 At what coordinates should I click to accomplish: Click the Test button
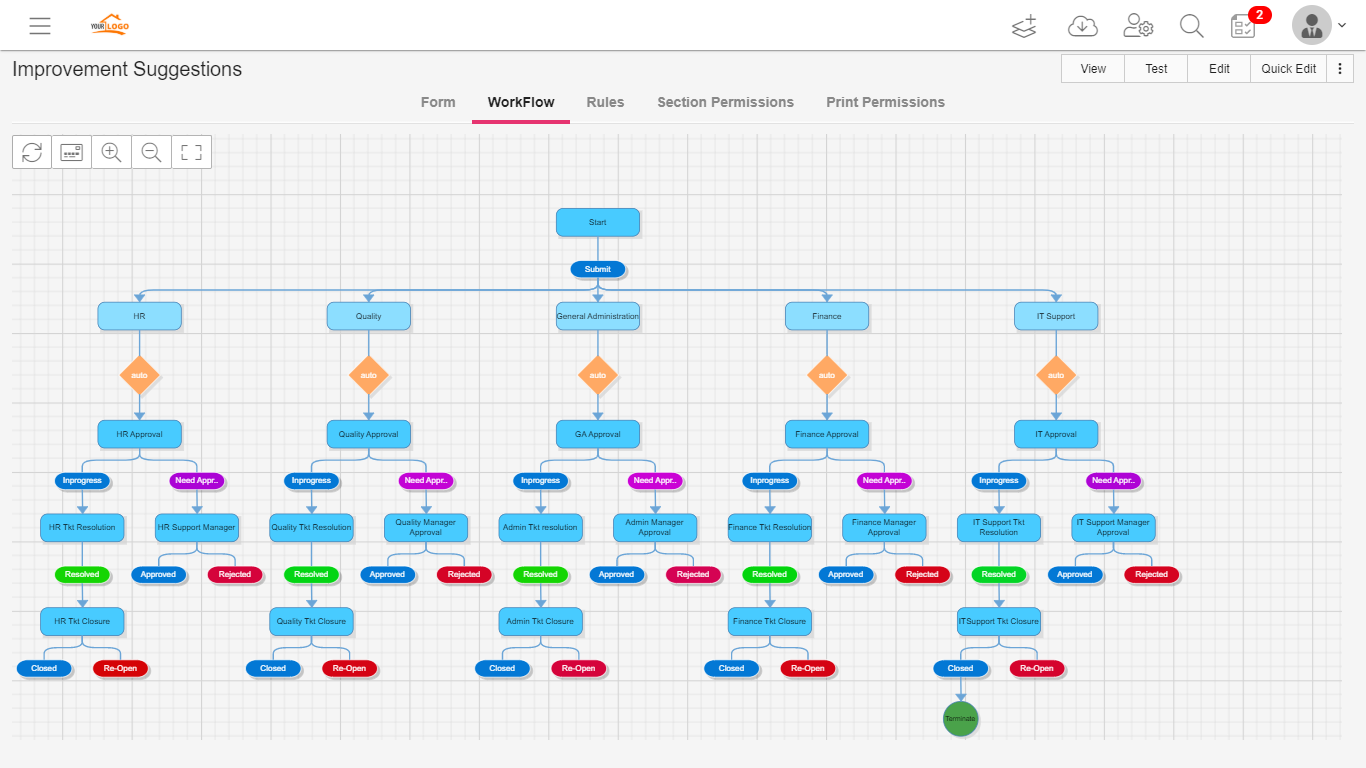[x=1156, y=69]
